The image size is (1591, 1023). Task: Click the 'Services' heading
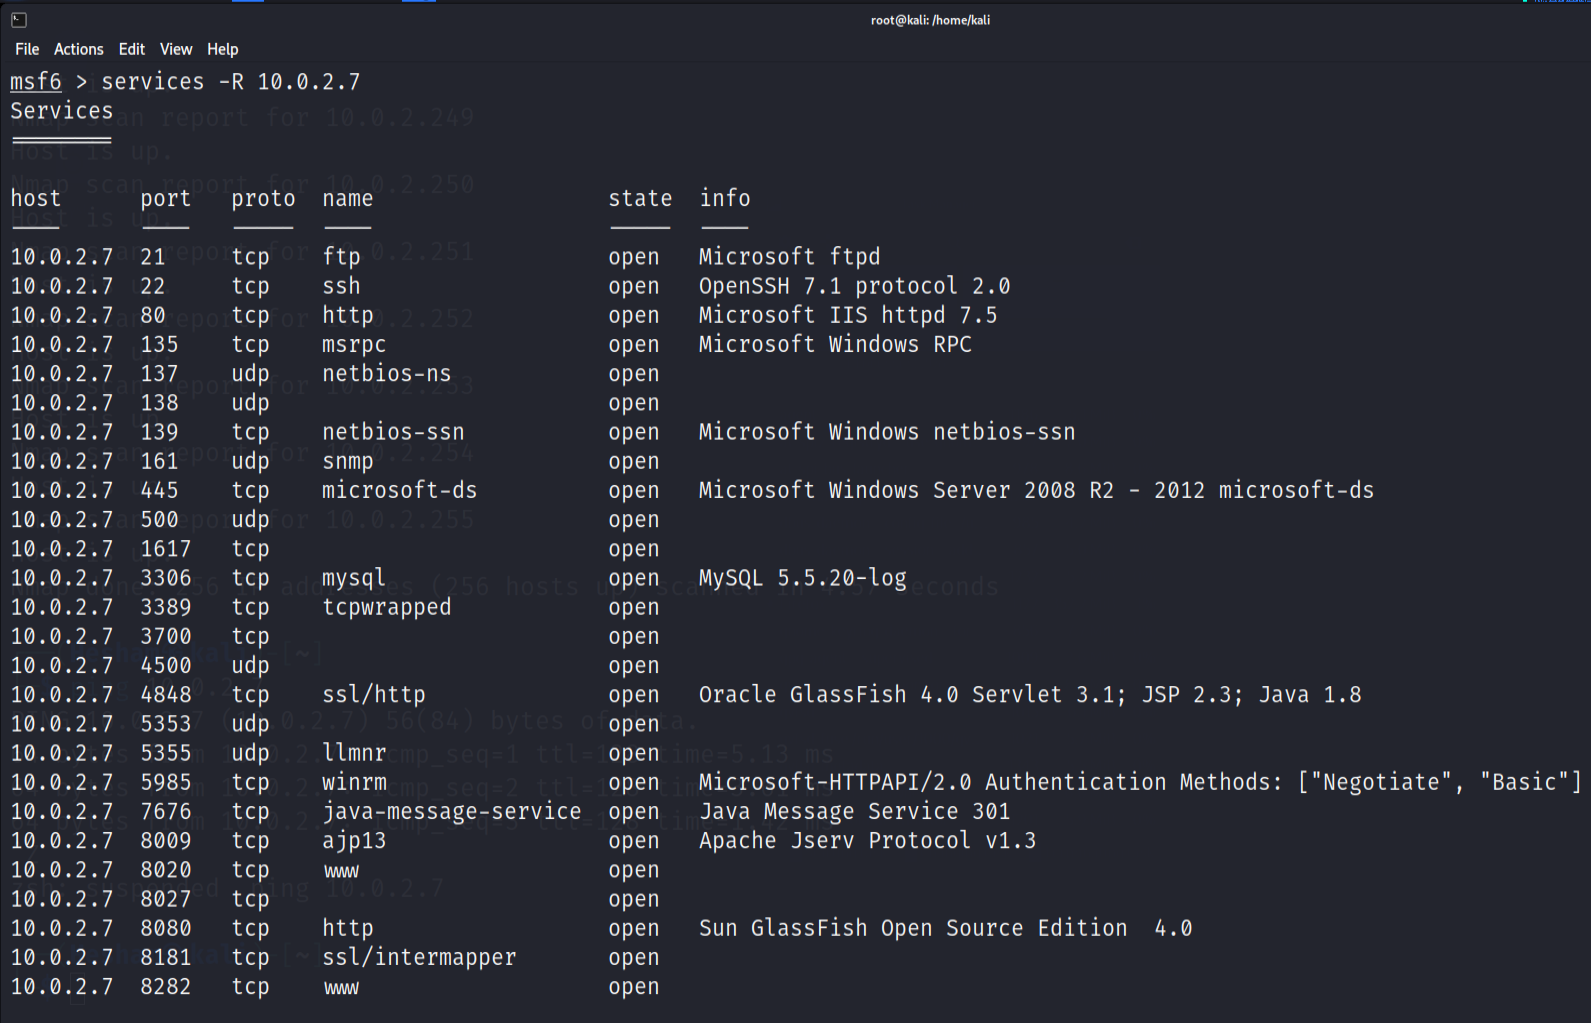click(x=62, y=111)
